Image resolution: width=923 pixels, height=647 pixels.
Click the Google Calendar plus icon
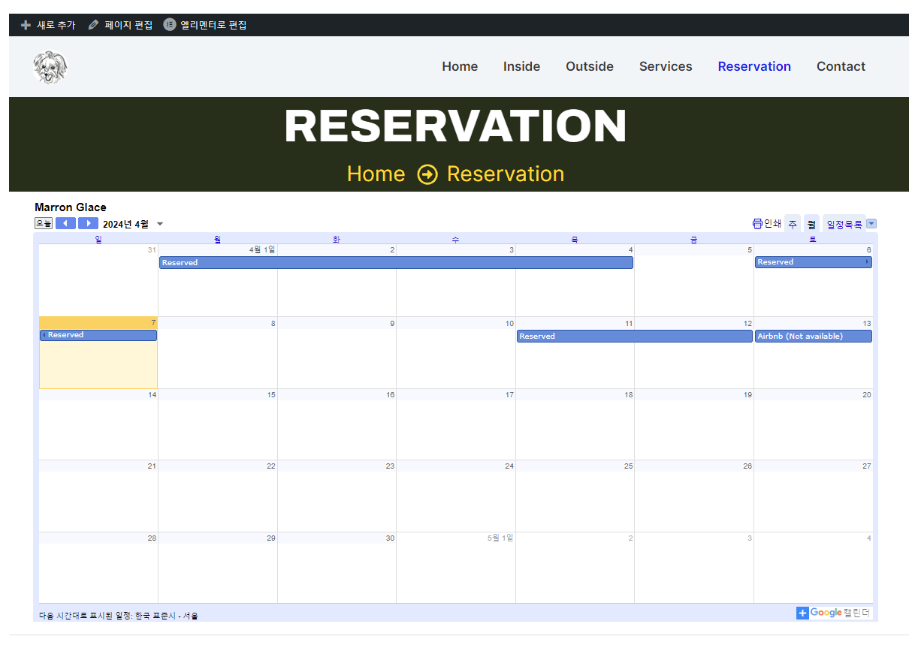802,613
